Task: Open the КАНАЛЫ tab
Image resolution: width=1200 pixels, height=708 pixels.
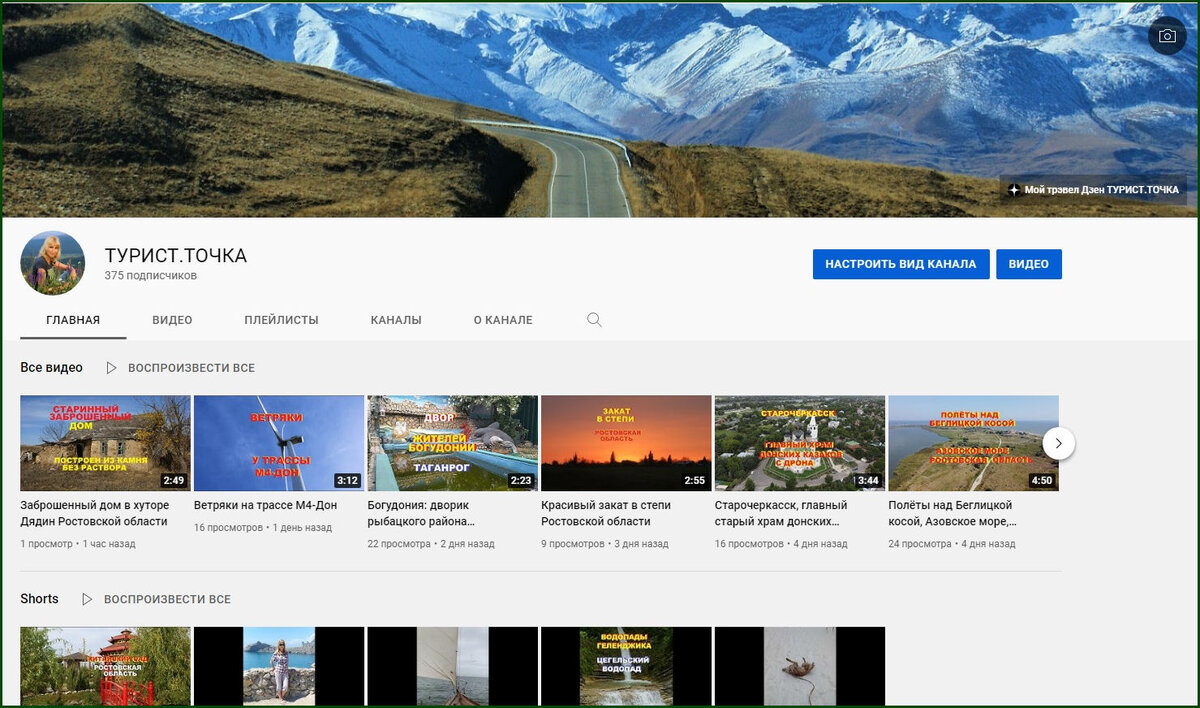Action: point(394,319)
